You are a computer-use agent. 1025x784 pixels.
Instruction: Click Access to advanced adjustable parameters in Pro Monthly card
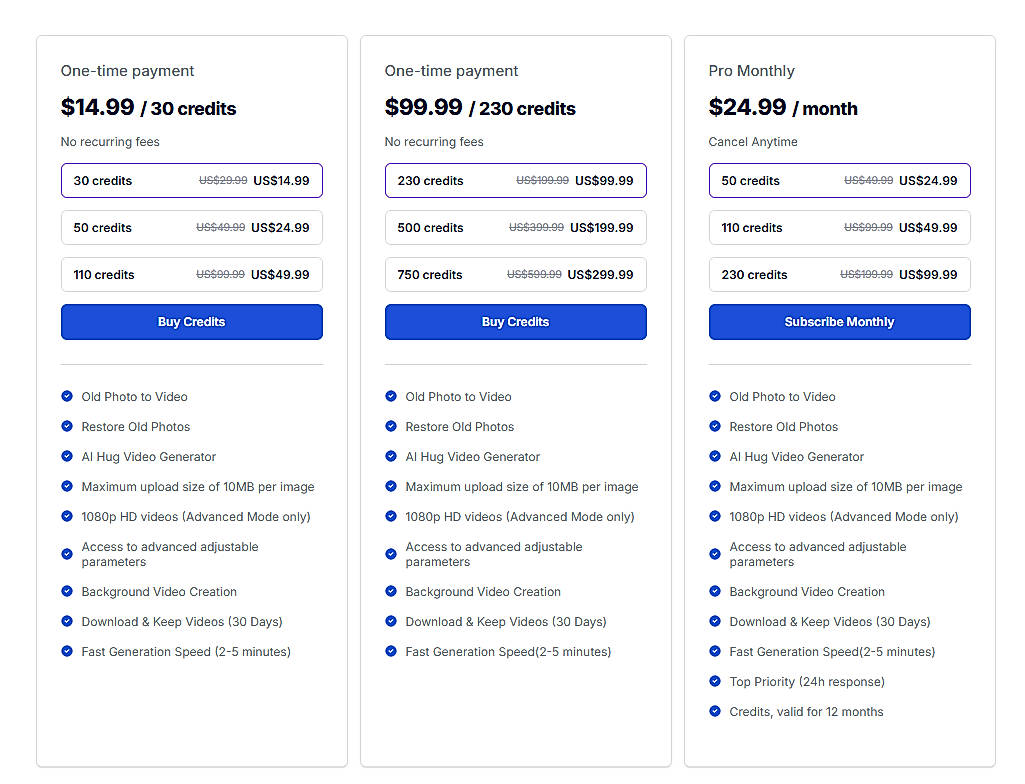point(818,554)
